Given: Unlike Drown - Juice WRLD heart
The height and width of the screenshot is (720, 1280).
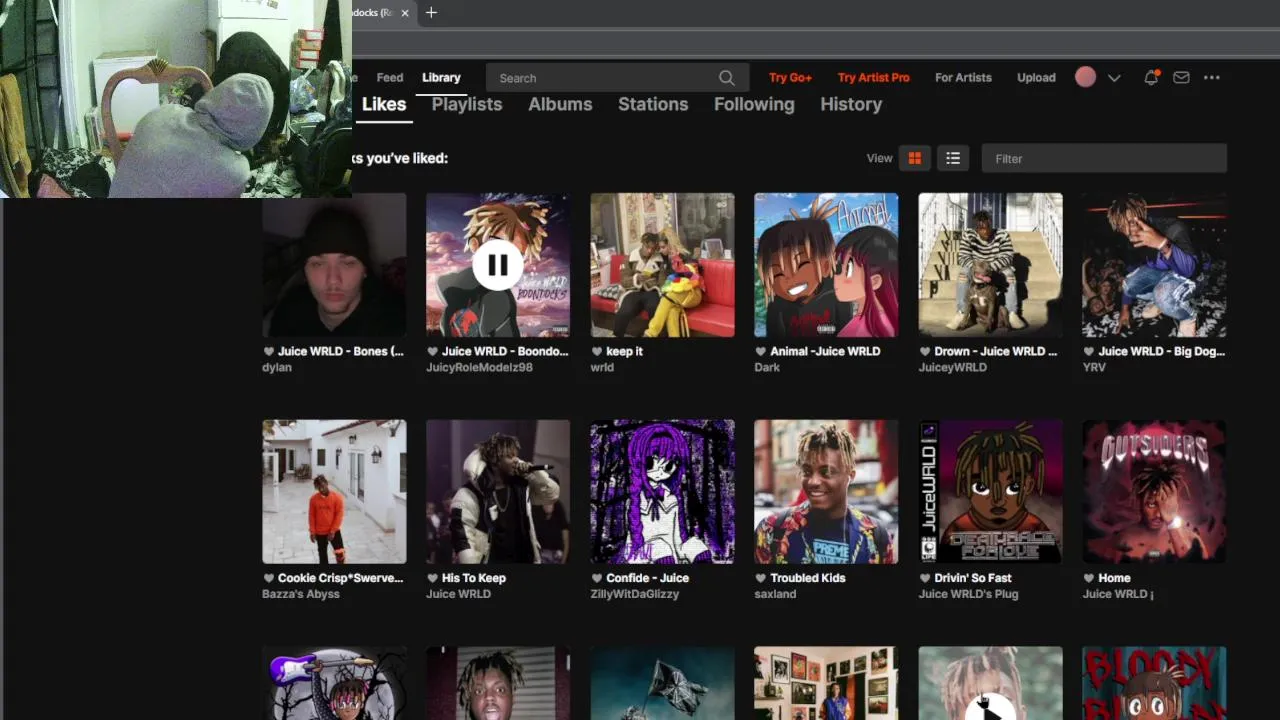Looking at the screenshot, I should click(x=924, y=351).
